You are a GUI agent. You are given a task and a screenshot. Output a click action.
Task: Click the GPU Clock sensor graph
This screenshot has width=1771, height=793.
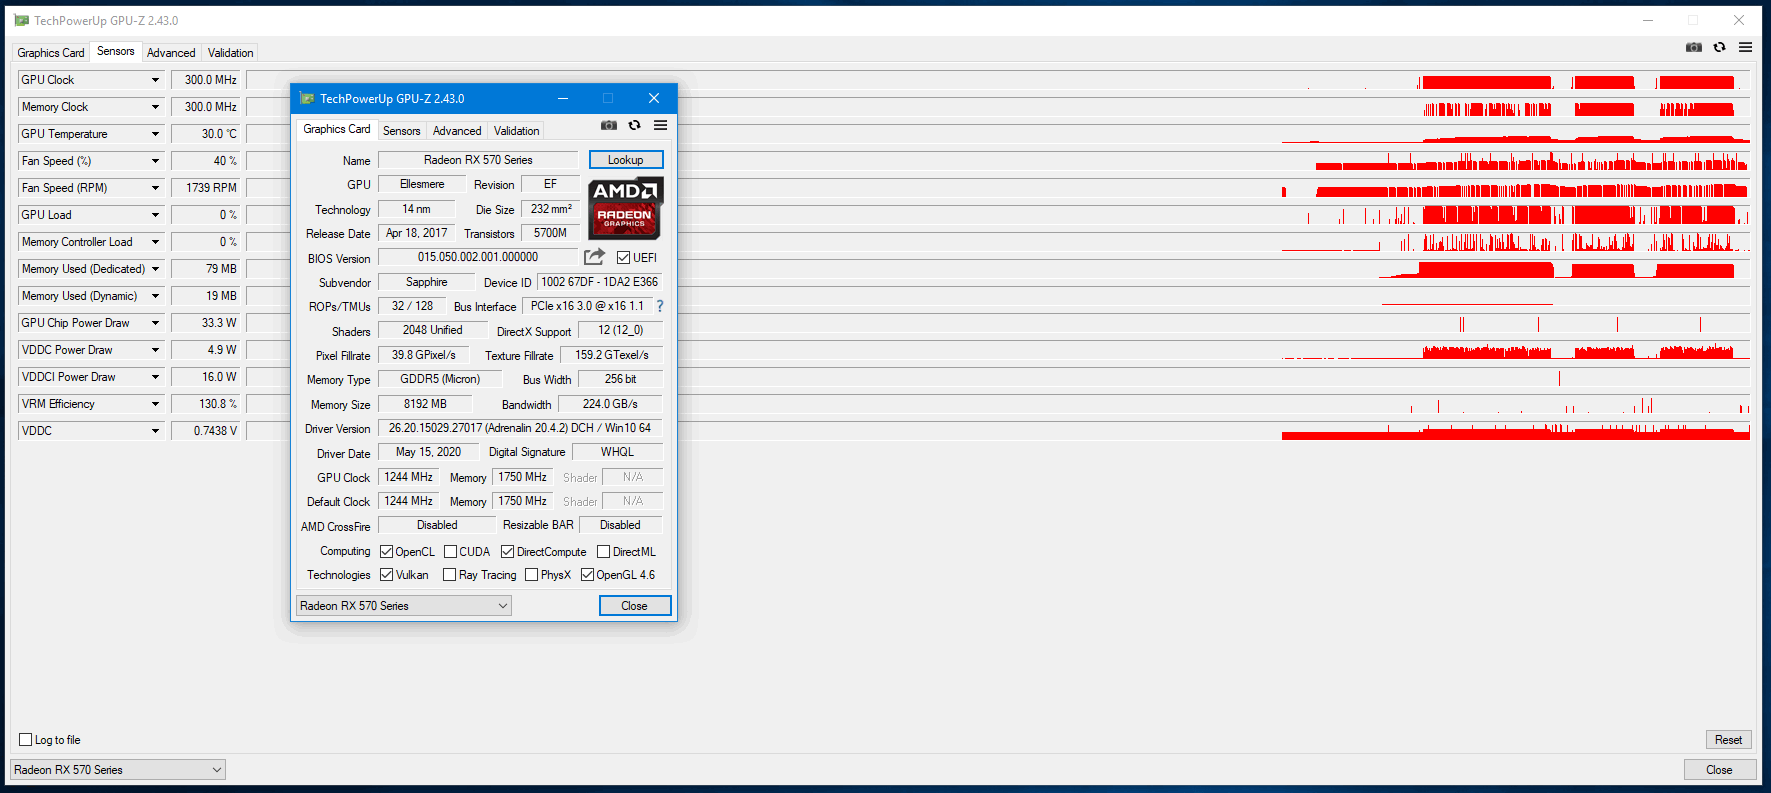coord(998,80)
